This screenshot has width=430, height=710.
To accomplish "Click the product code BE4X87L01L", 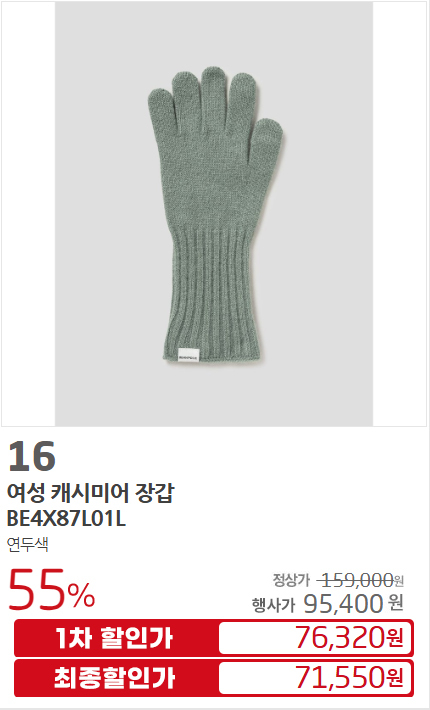I will point(66,519).
